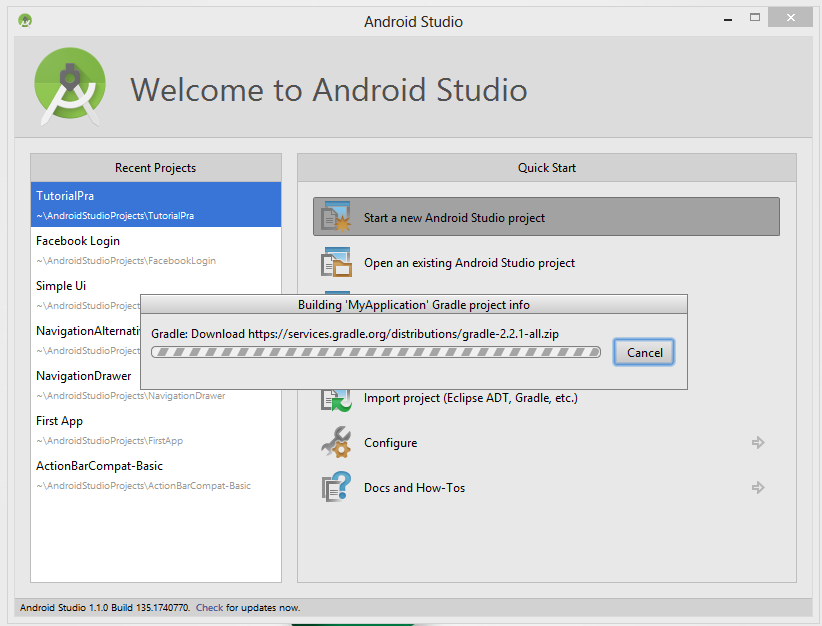Expand Docs and How-Tos using its arrow
Screen dimensions: 822x626
[758, 488]
